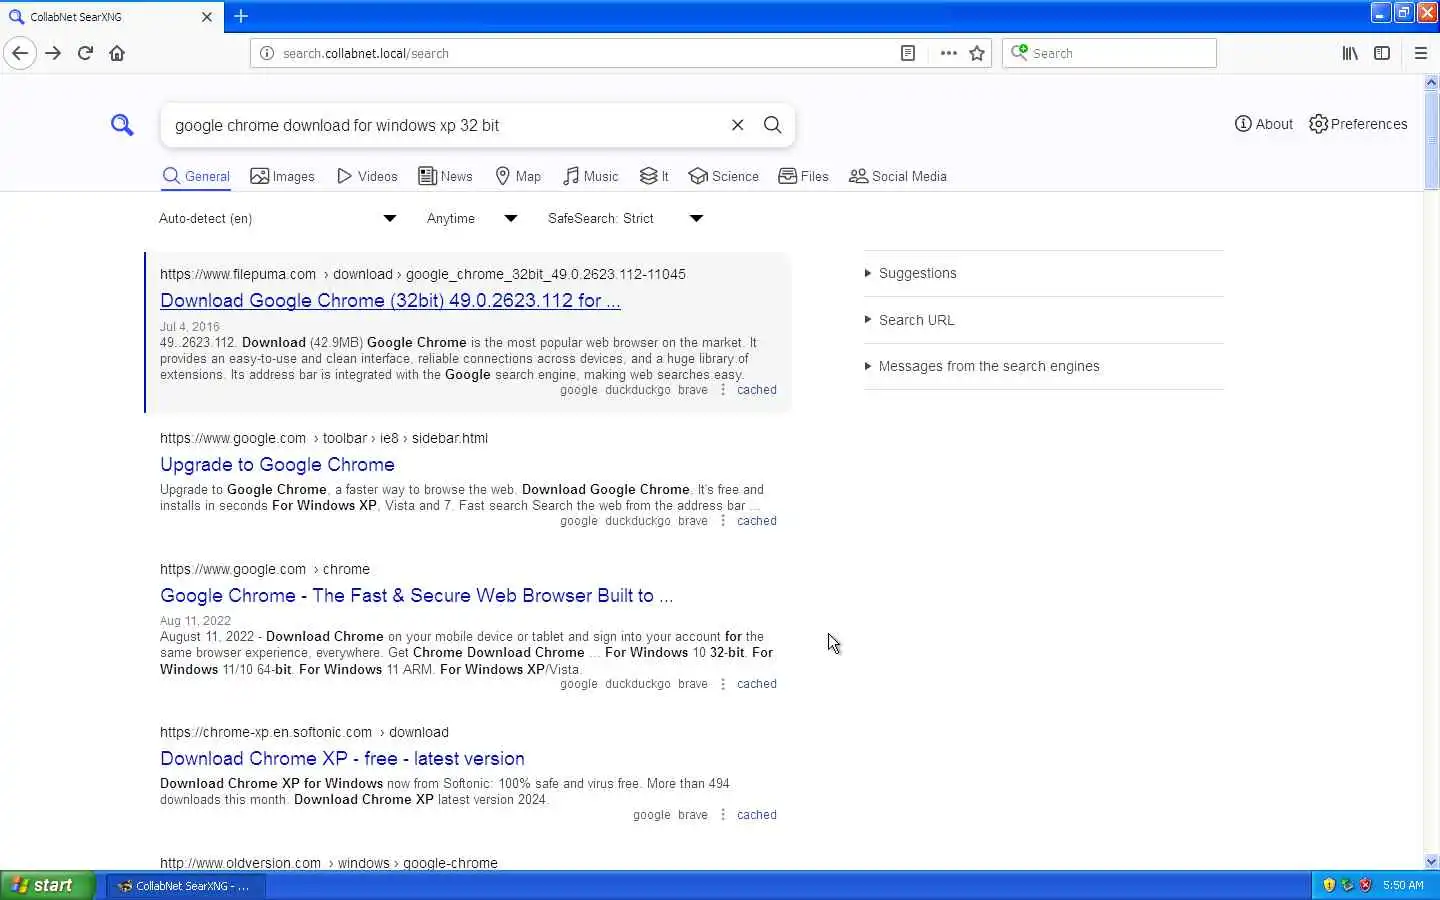Click the SearXNG logo magnifier
Screen dimensions: 1440x900
(122, 125)
